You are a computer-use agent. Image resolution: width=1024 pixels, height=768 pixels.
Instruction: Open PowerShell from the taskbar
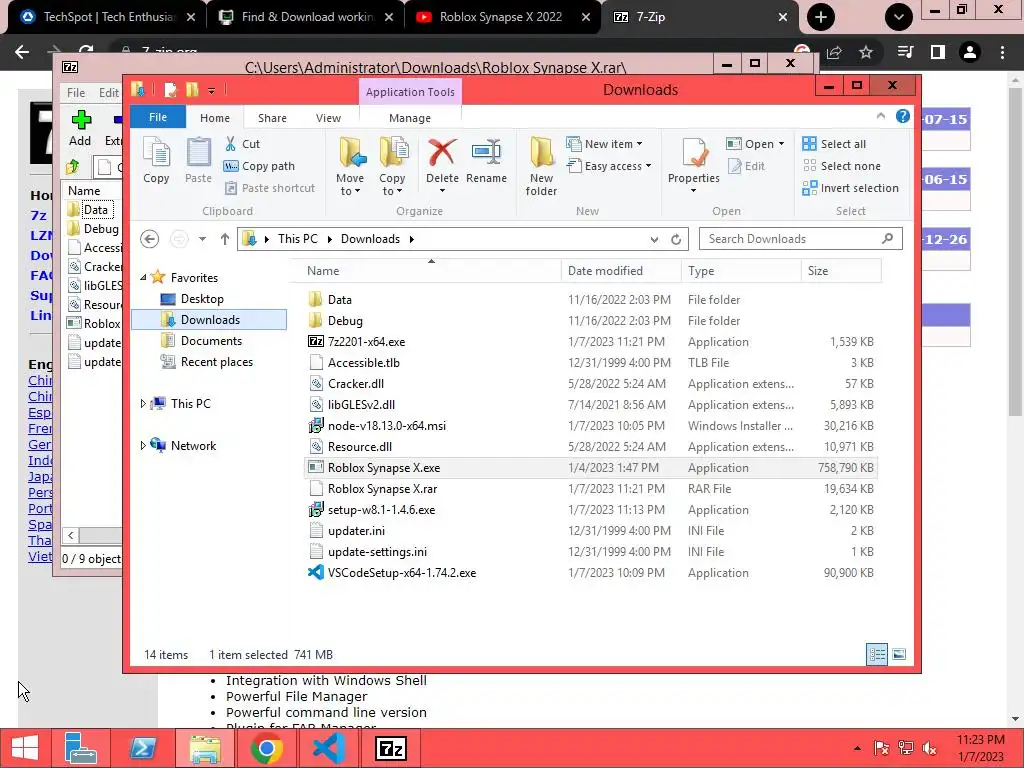point(143,748)
